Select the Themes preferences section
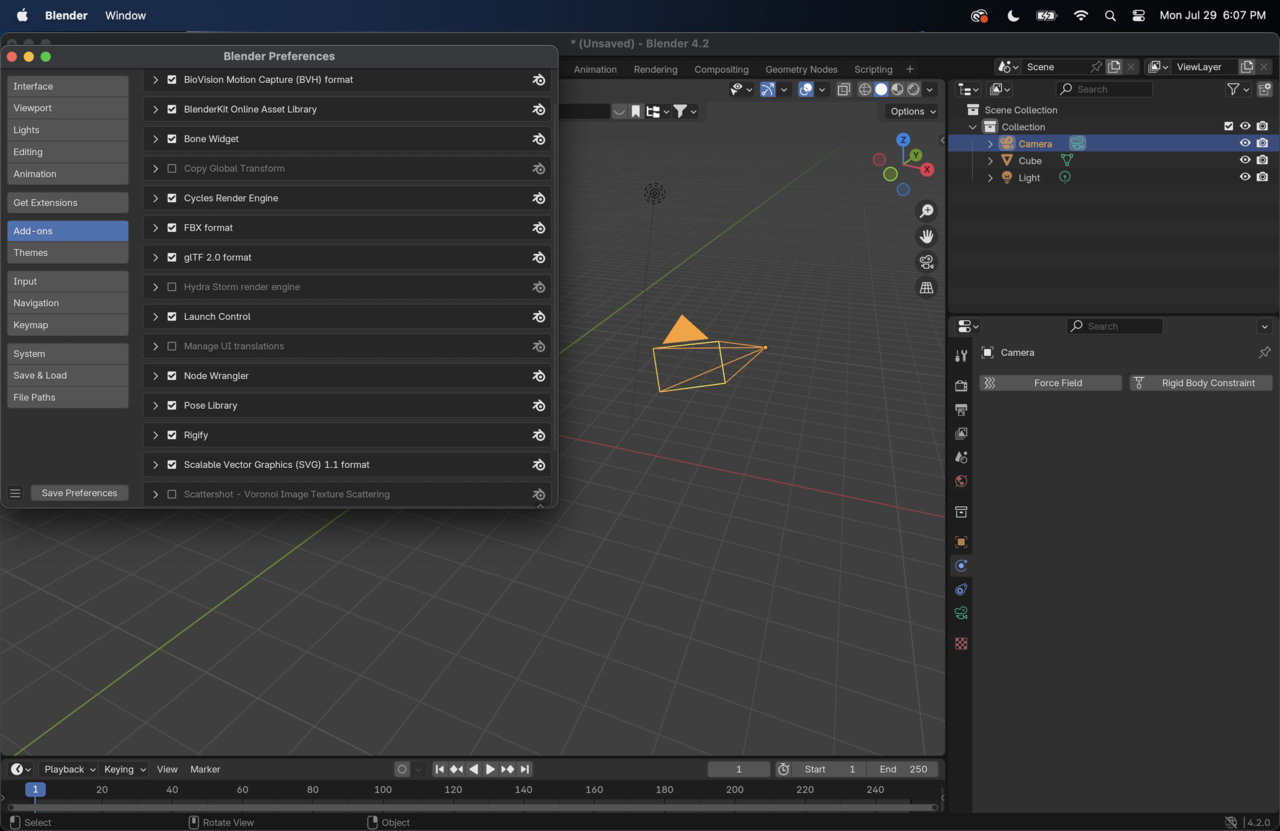 click(67, 253)
